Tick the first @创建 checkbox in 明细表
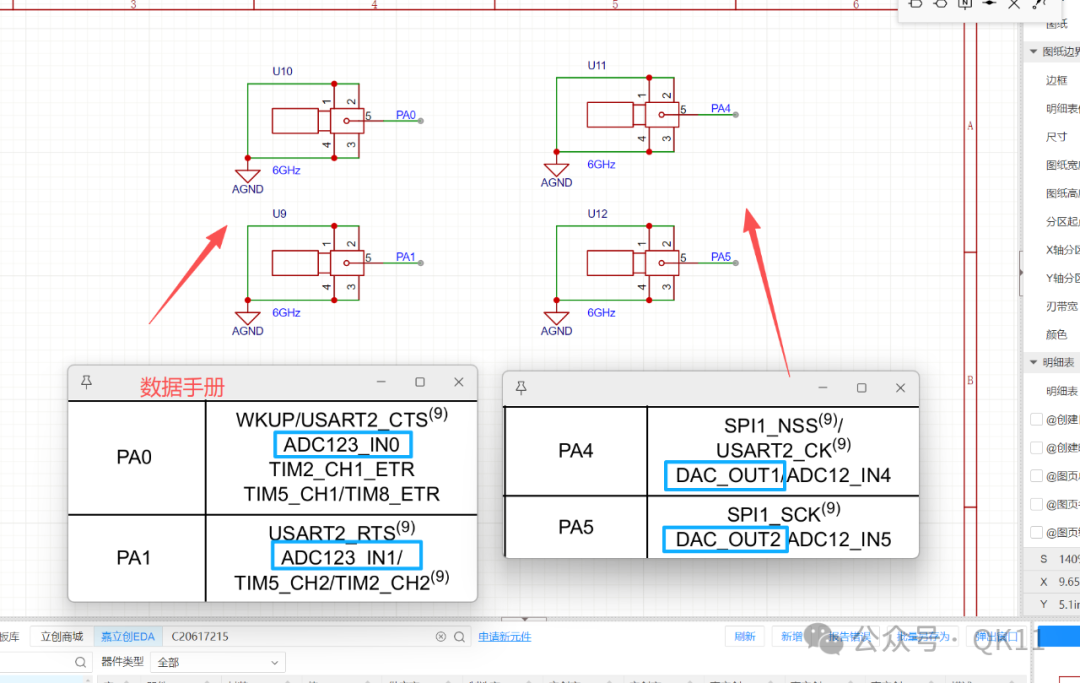This screenshot has width=1080, height=683. pyautogui.click(x=1036, y=419)
